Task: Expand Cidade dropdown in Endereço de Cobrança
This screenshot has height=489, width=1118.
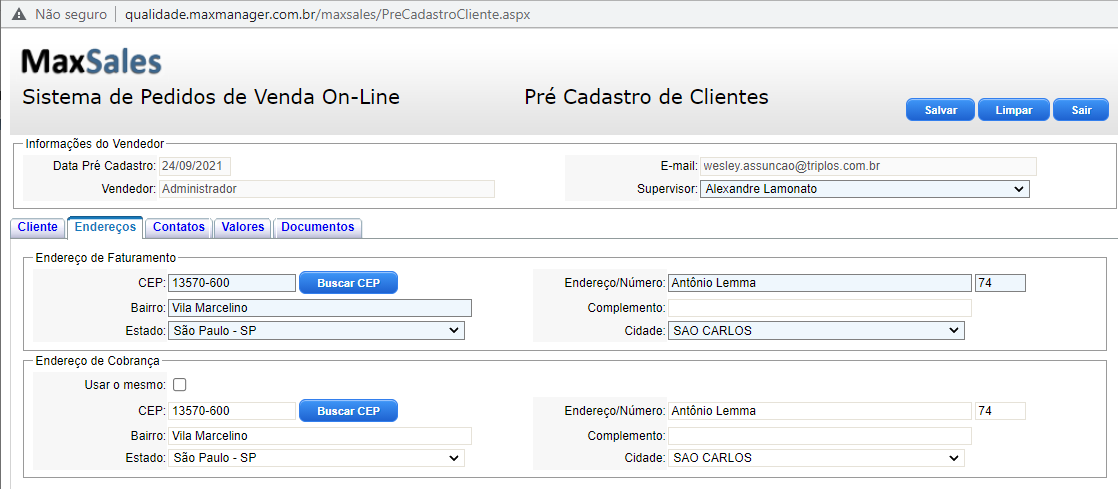Action: (816, 458)
